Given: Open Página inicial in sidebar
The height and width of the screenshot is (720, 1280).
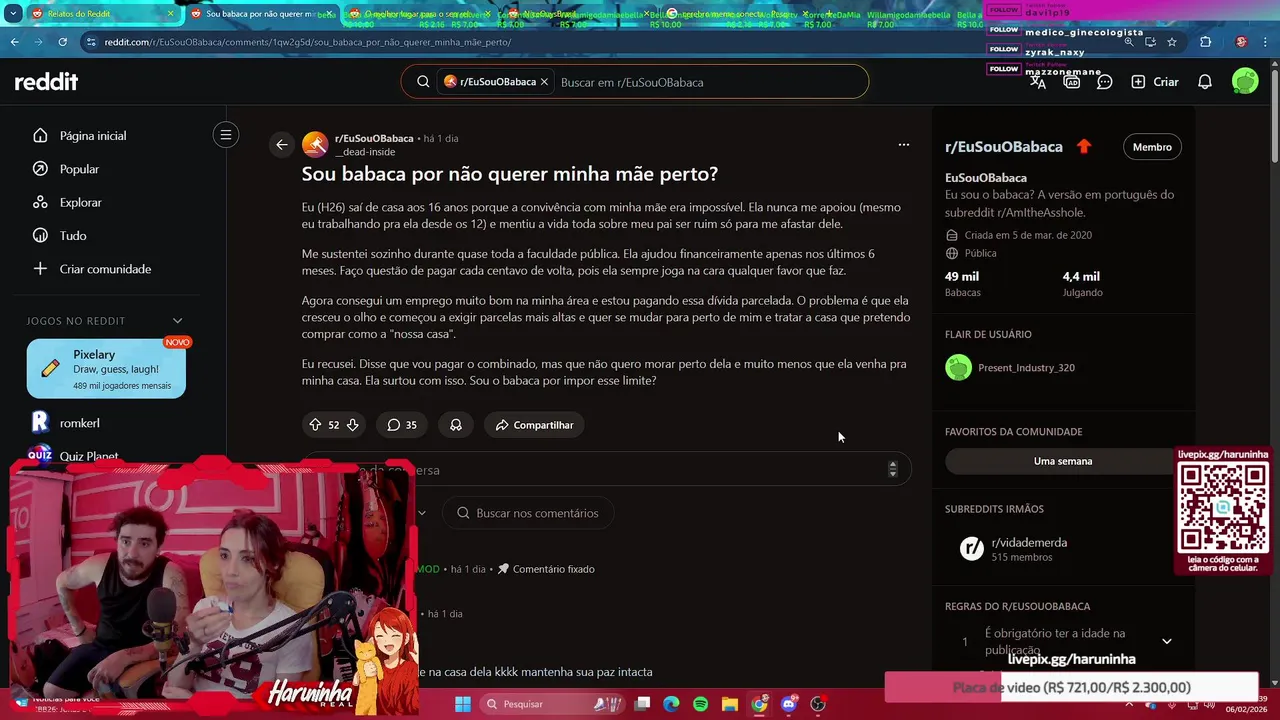Looking at the screenshot, I should 92,135.
